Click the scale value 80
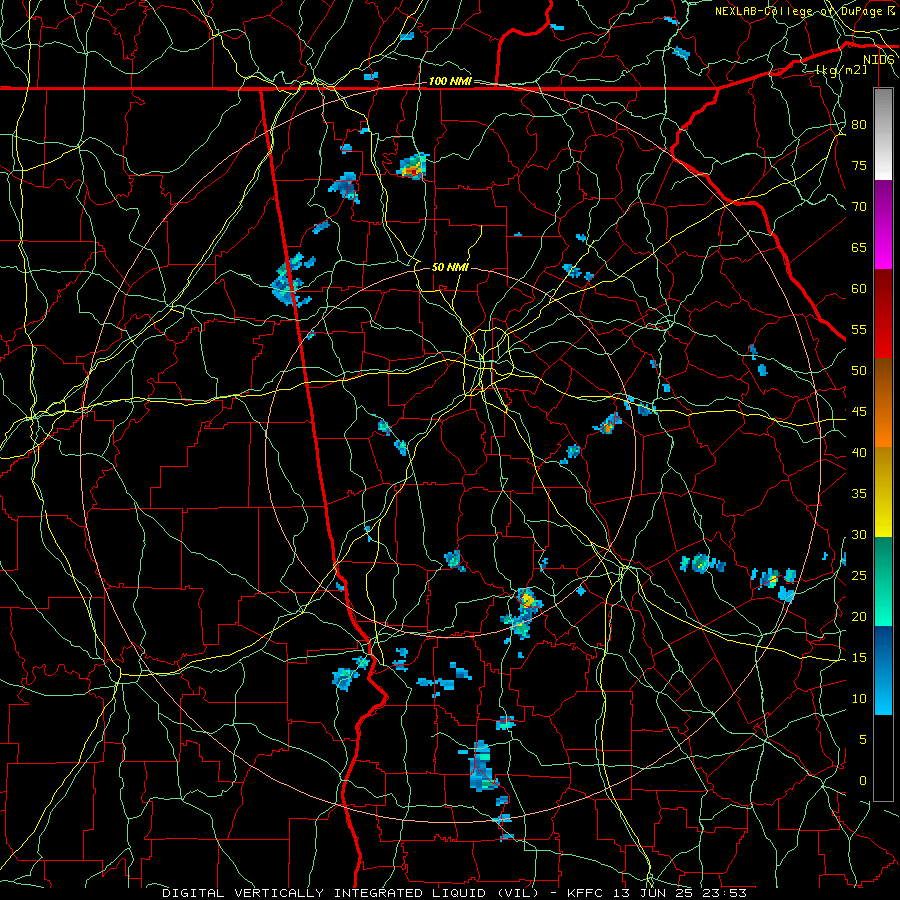The height and width of the screenshot is (900, 900). pyautogui.click(x=859, y=125)
